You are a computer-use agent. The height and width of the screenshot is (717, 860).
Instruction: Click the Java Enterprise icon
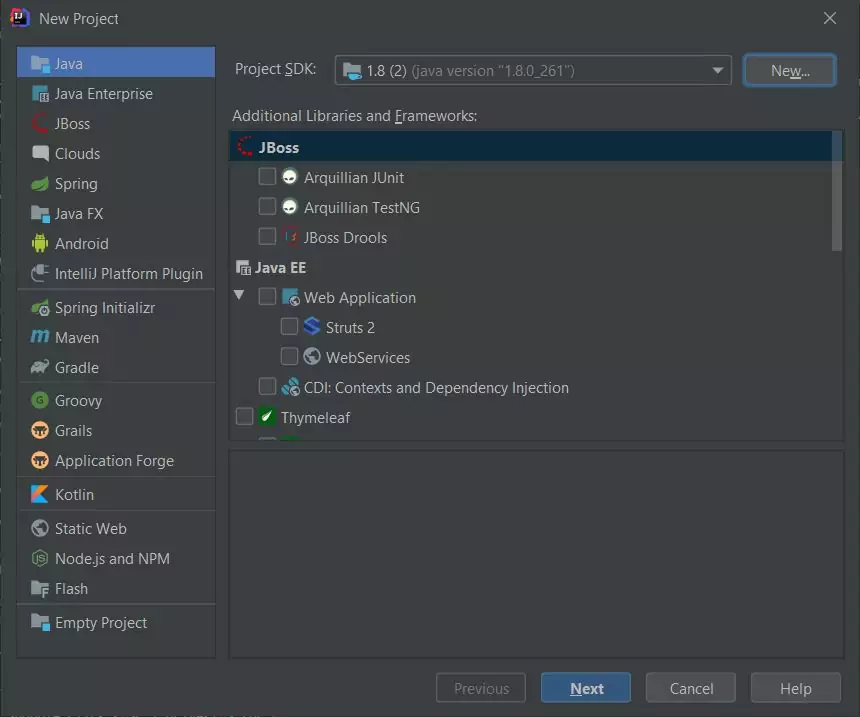point(40,94)
